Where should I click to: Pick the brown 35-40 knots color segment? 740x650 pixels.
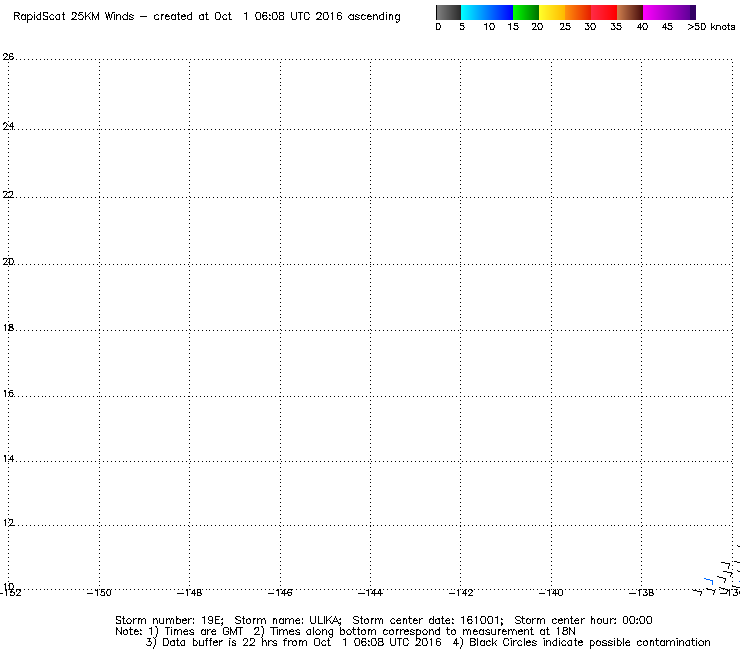tap(630, 12)
